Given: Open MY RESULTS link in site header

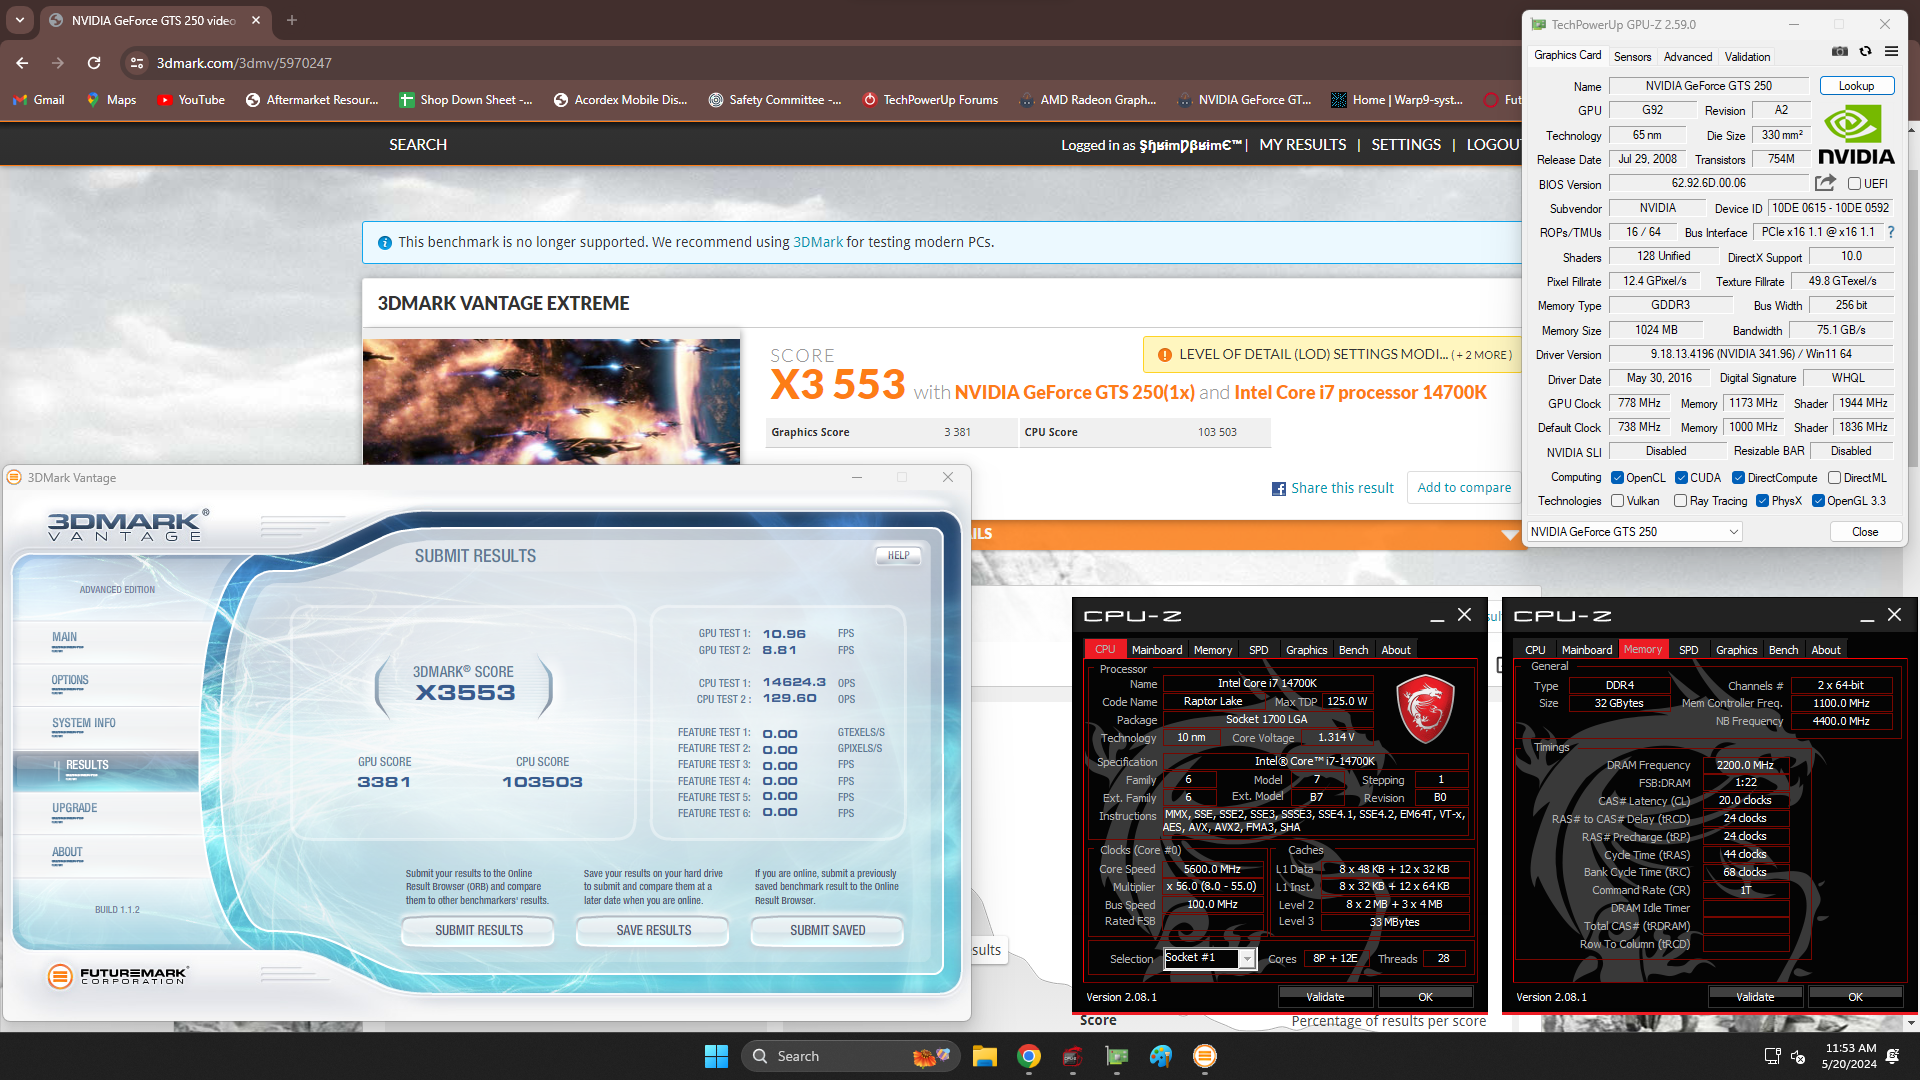Looking at the screenshot, I should (x=1303, y=145).
